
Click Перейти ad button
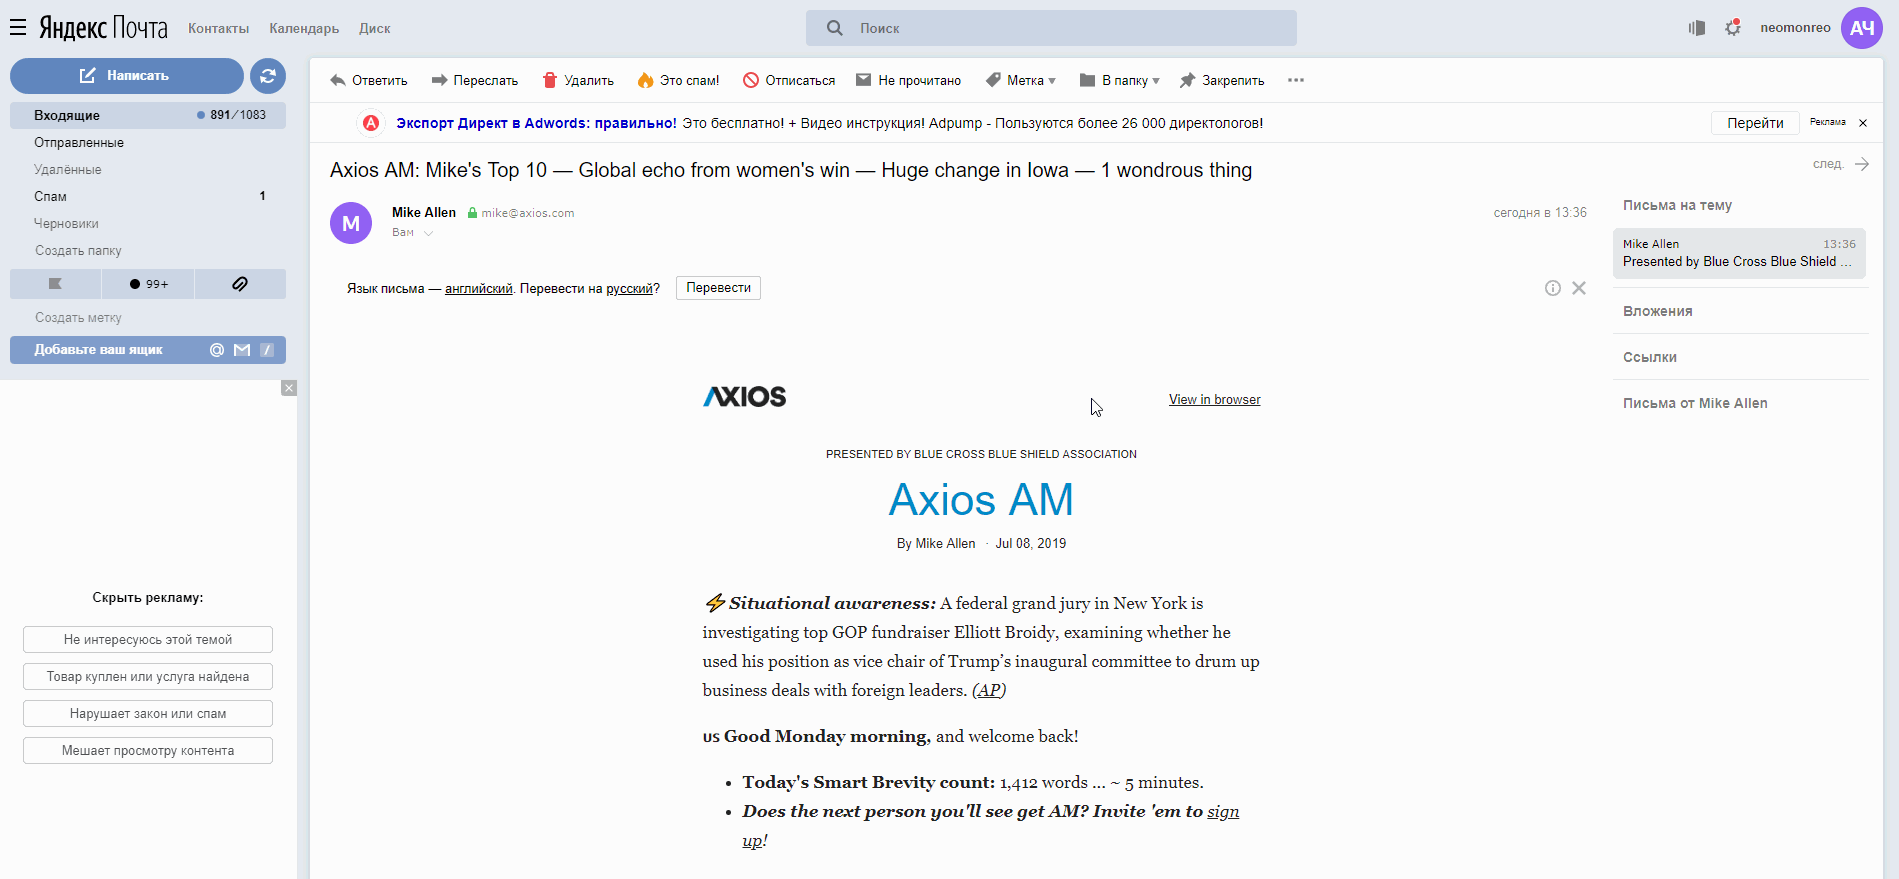point(1755,123)
